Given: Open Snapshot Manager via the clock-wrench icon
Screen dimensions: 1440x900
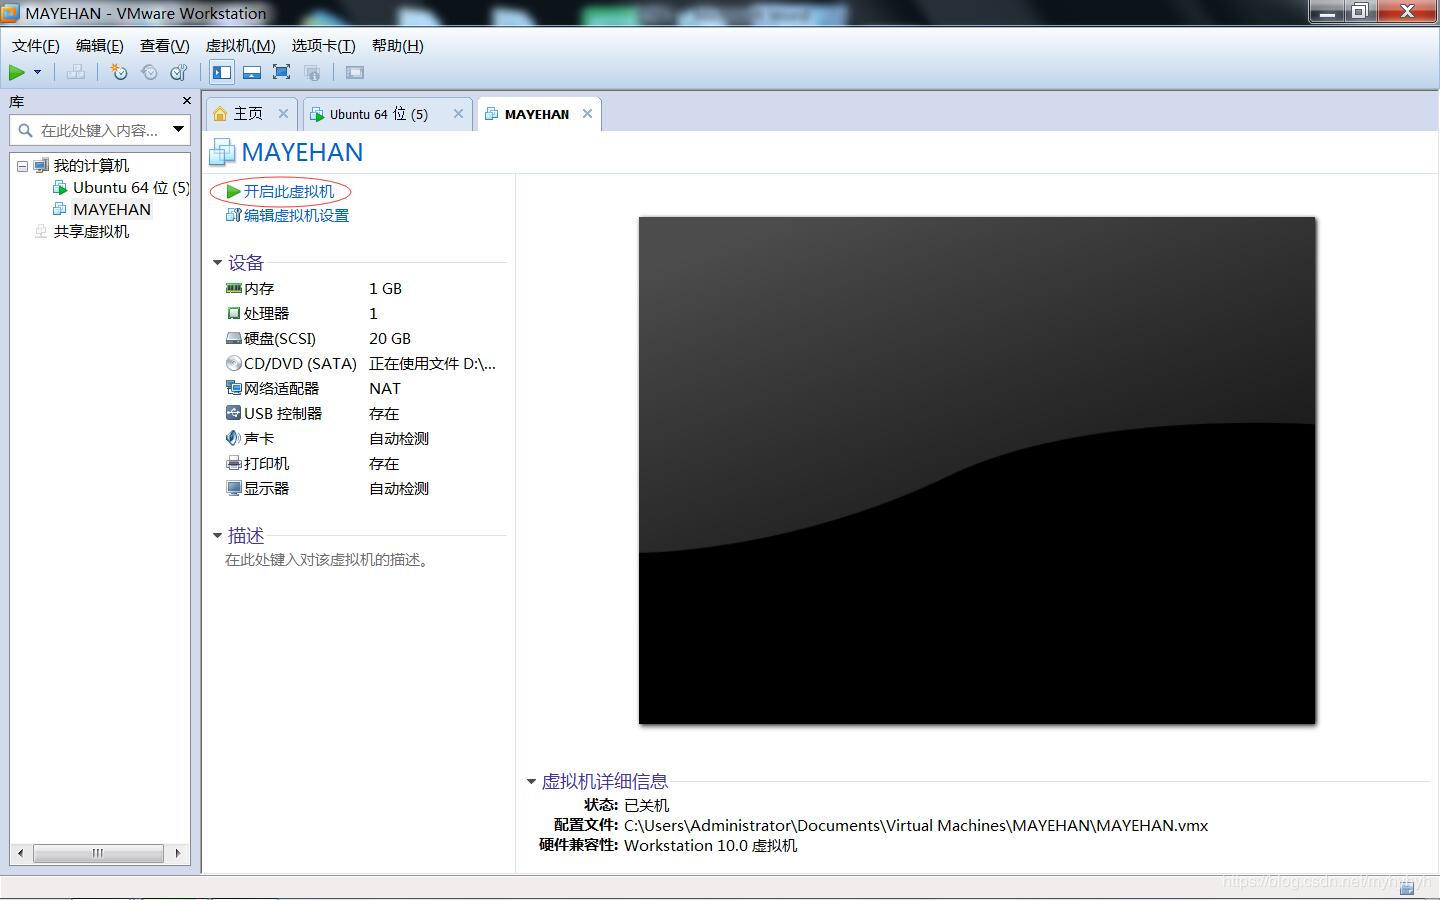Looking at the screenshot, I should pyautogui.click(x=178, y=72).
